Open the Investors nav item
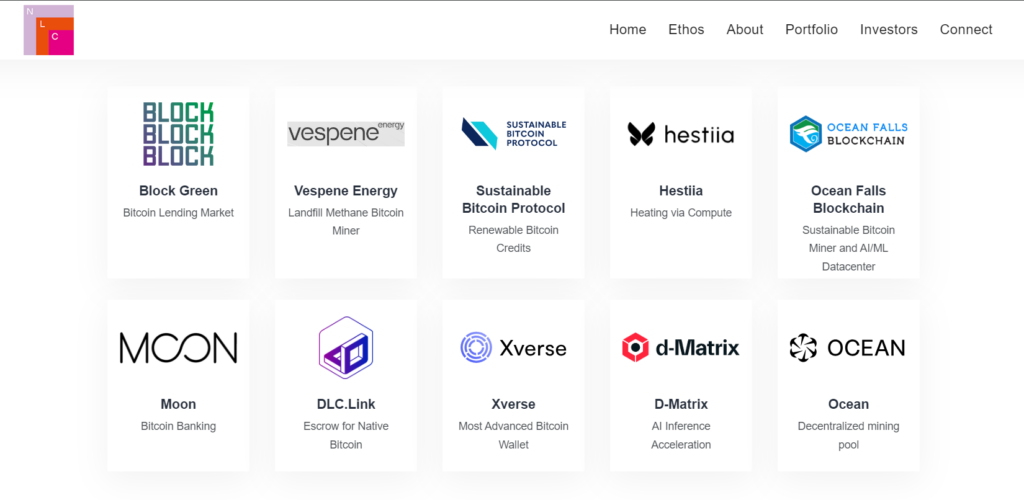Viewport: 1024px width, 500px height. coord(889,29)
